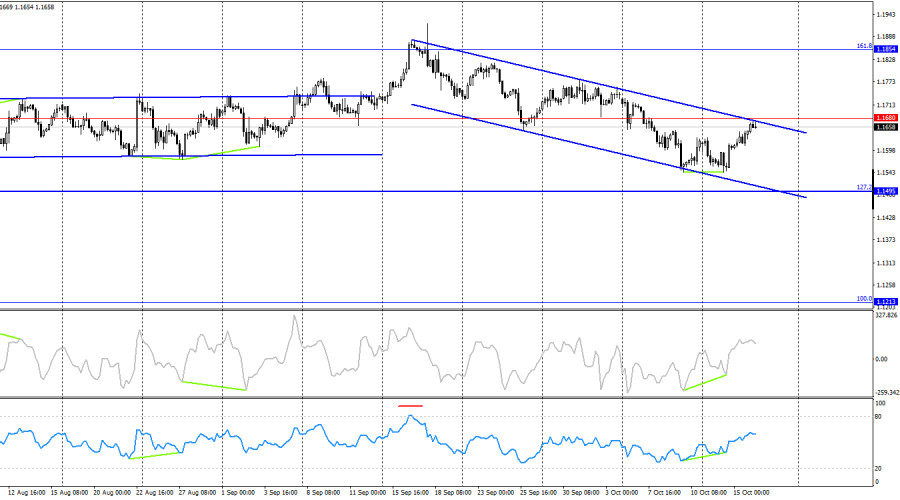Click the 10 Oct 08:00 date label
Image resolution: width=900 pixels, height=500 pixels.
pos(708,493)
